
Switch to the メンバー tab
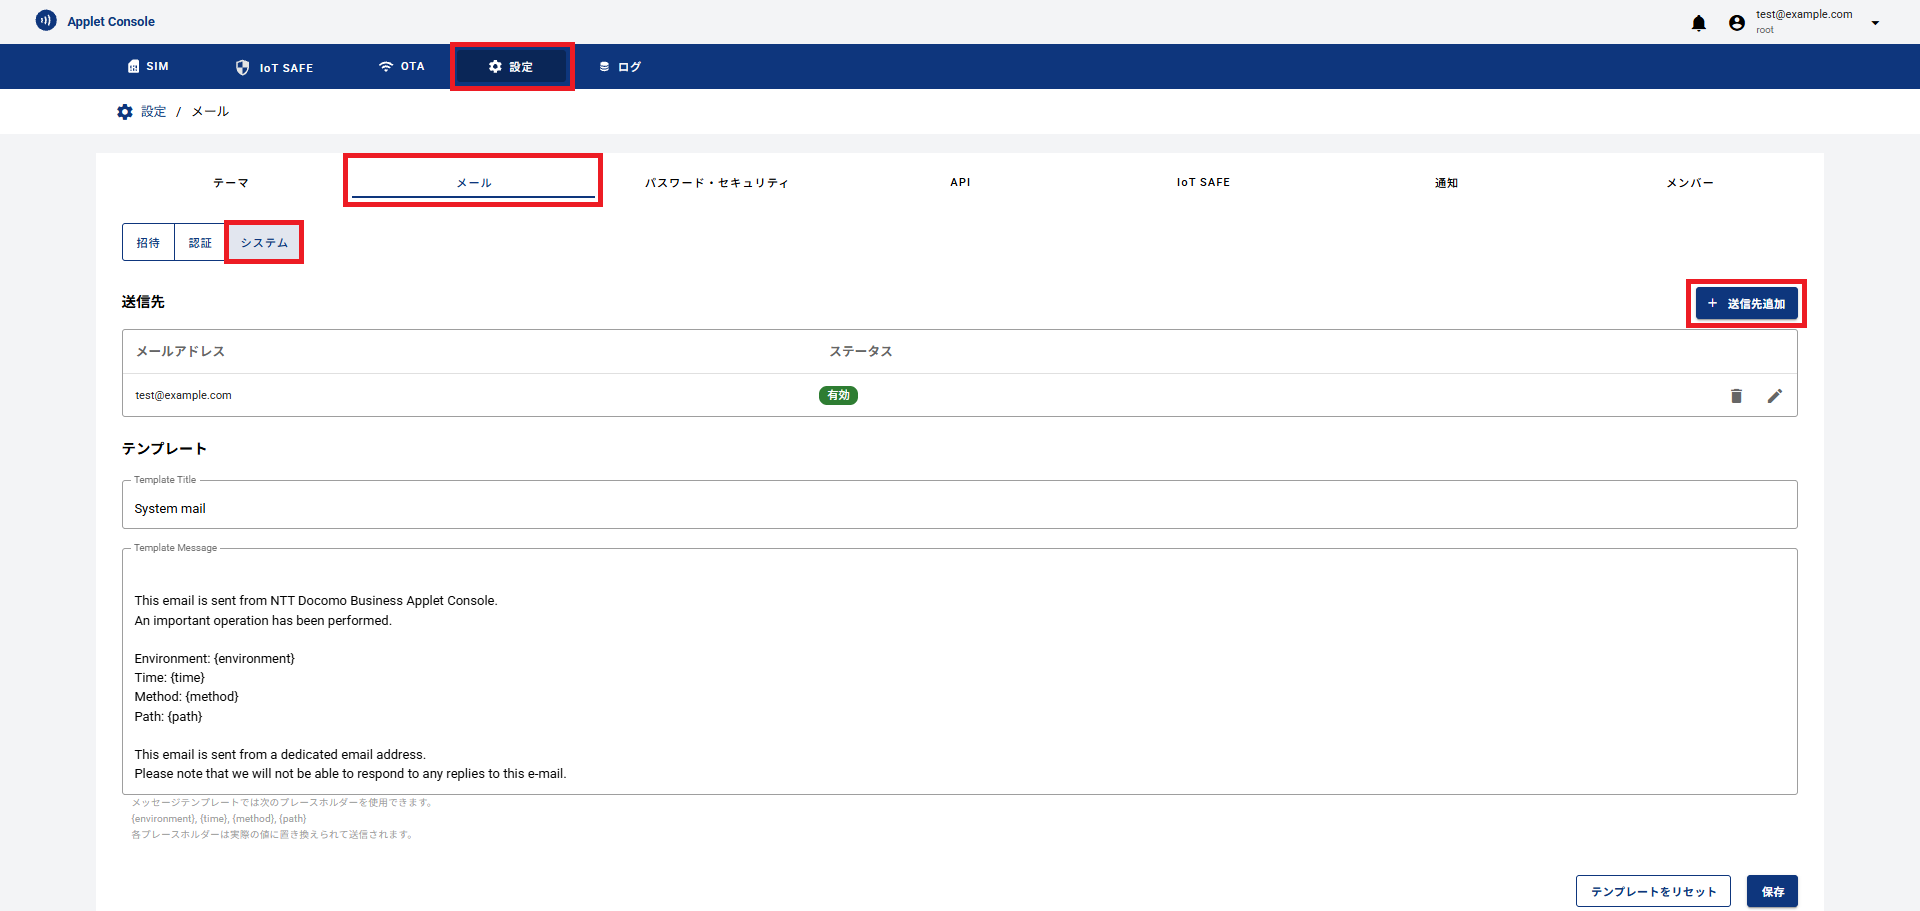pos(1689,183)
